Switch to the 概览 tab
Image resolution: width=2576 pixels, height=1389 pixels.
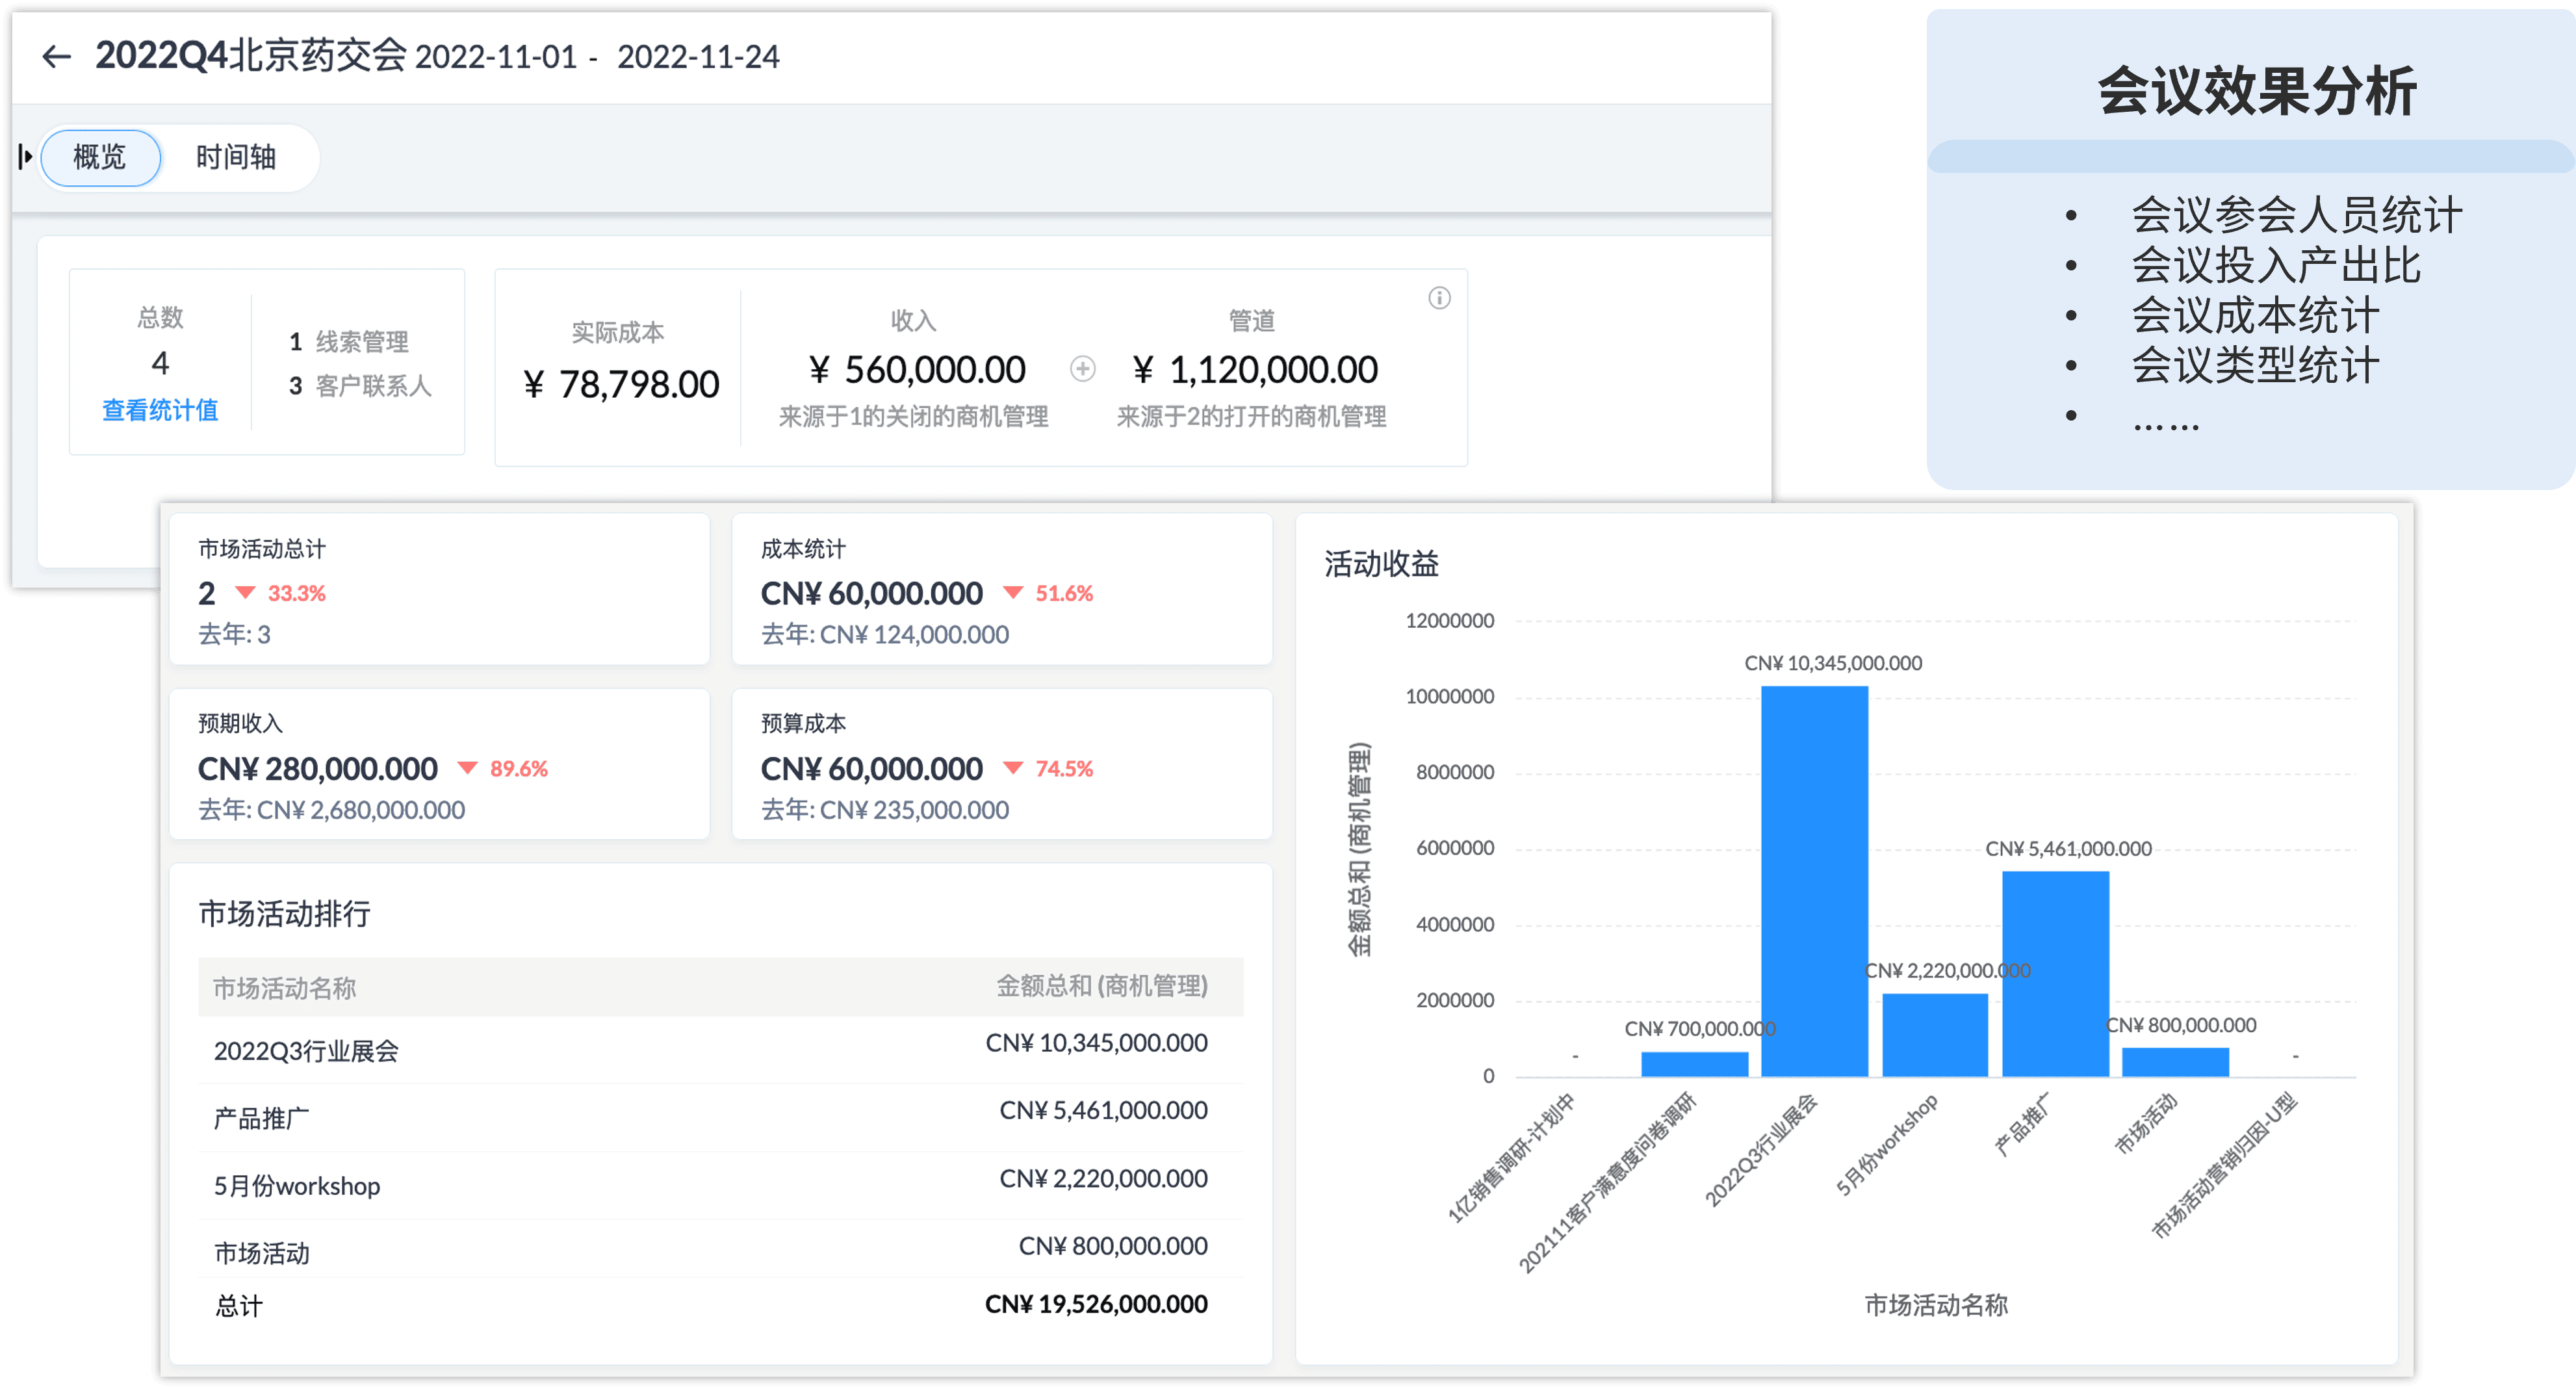100,157
